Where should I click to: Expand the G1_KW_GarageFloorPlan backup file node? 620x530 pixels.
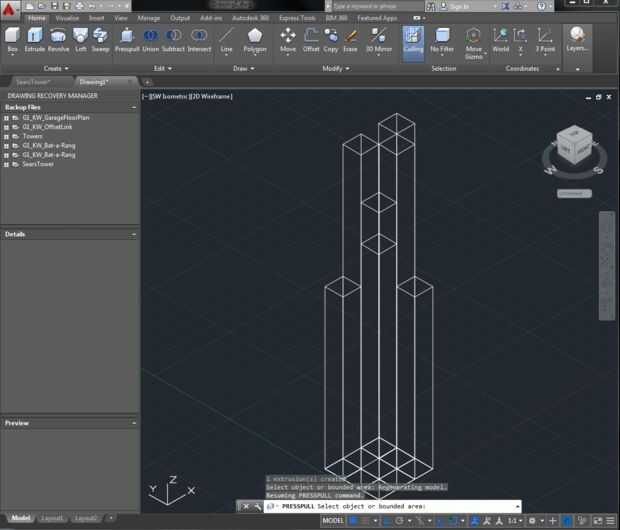coord(6,118)
